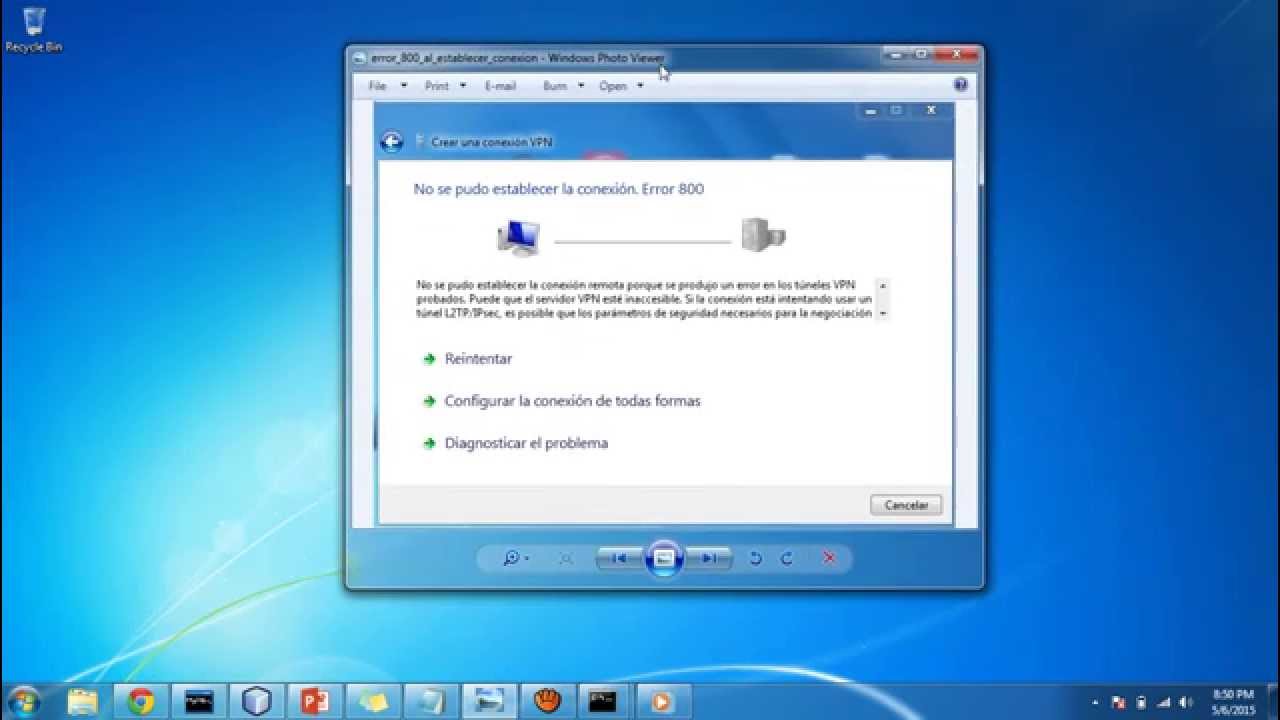Open the Print dropdown menu
This screenshot has width=1280, height=720.
click(x=445, y=86)
